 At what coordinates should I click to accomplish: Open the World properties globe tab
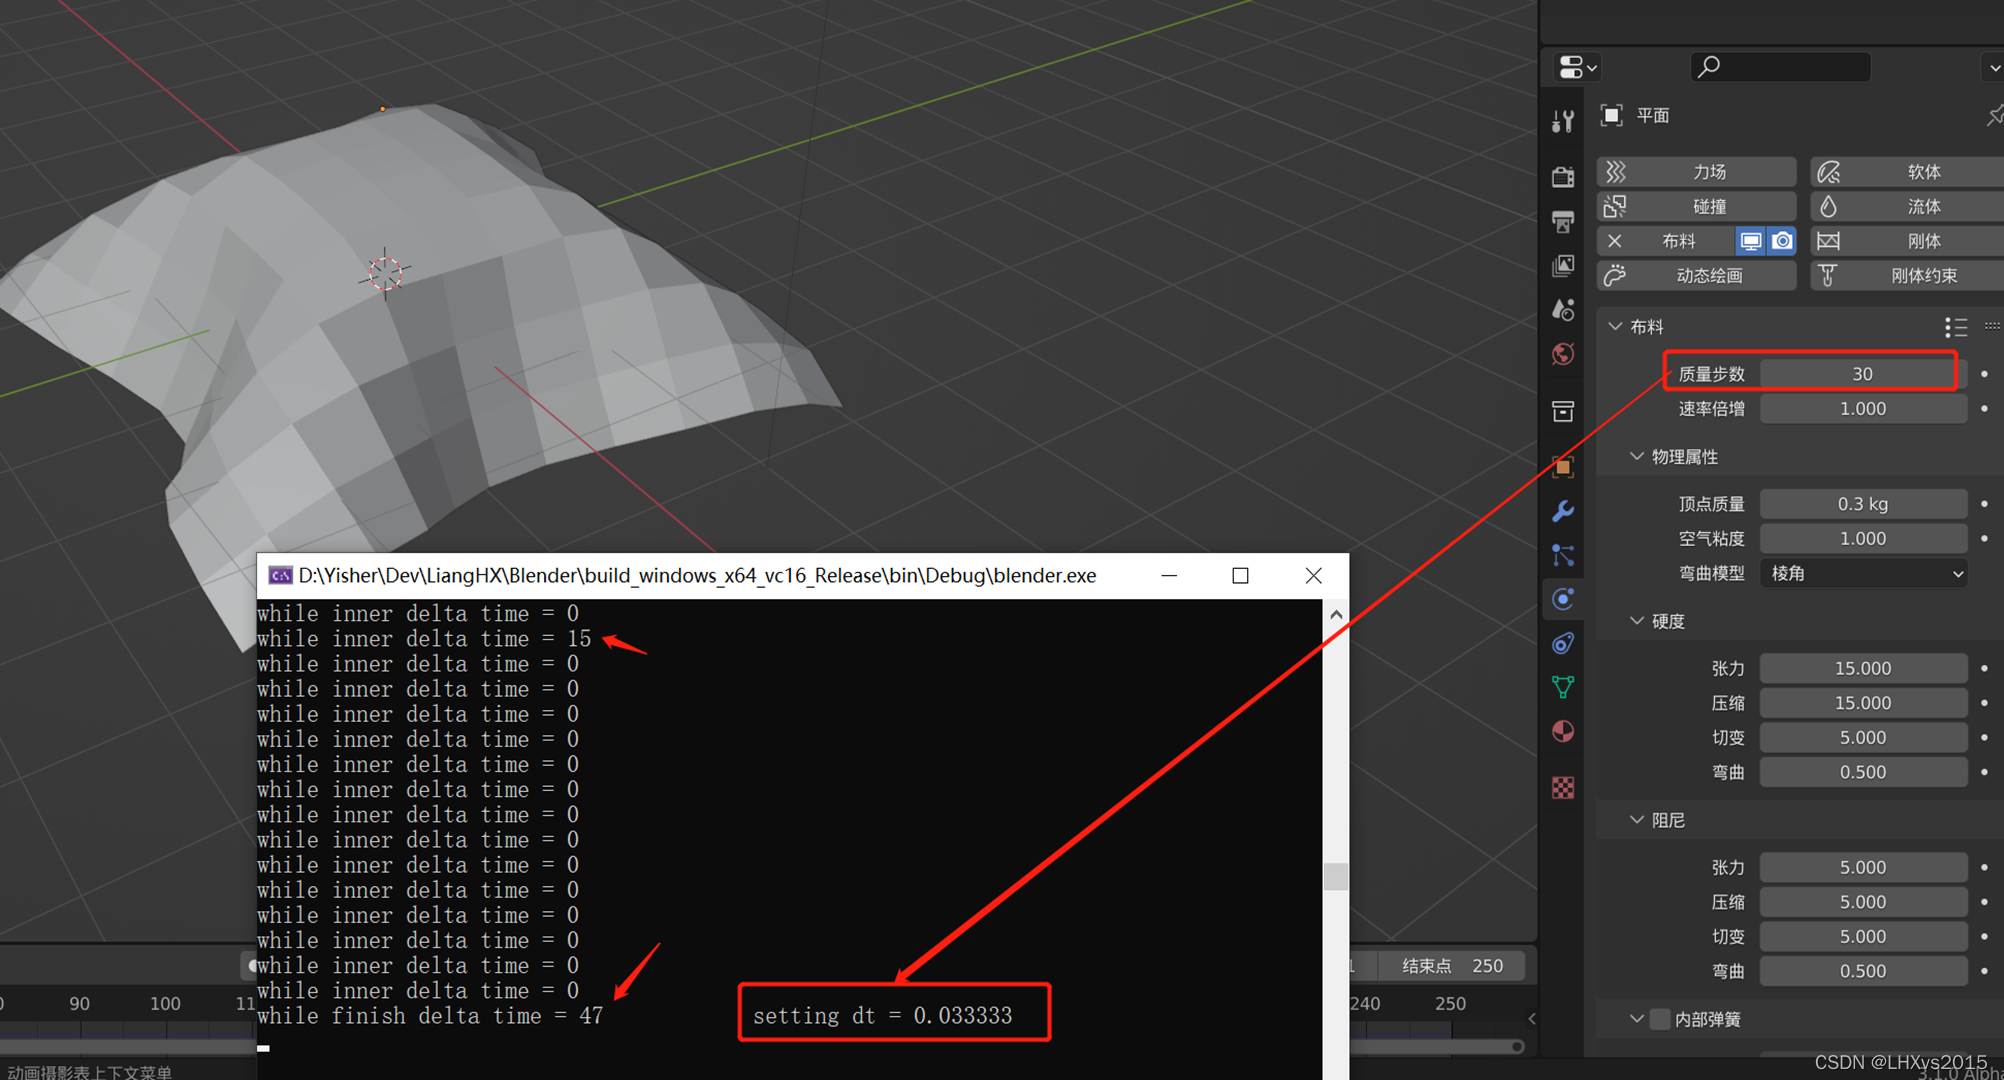click(x=1563, y=354)
